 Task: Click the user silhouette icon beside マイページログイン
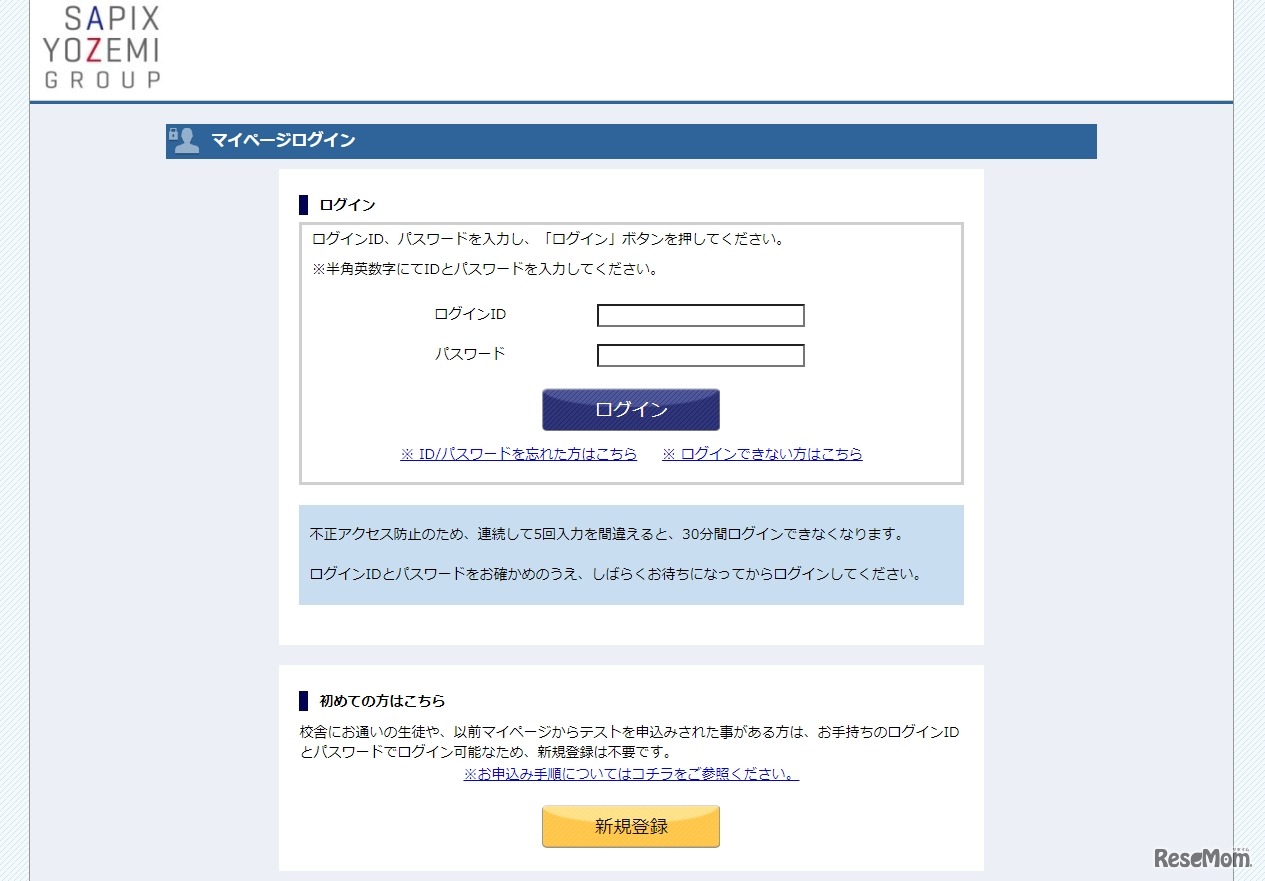point(186,142)
